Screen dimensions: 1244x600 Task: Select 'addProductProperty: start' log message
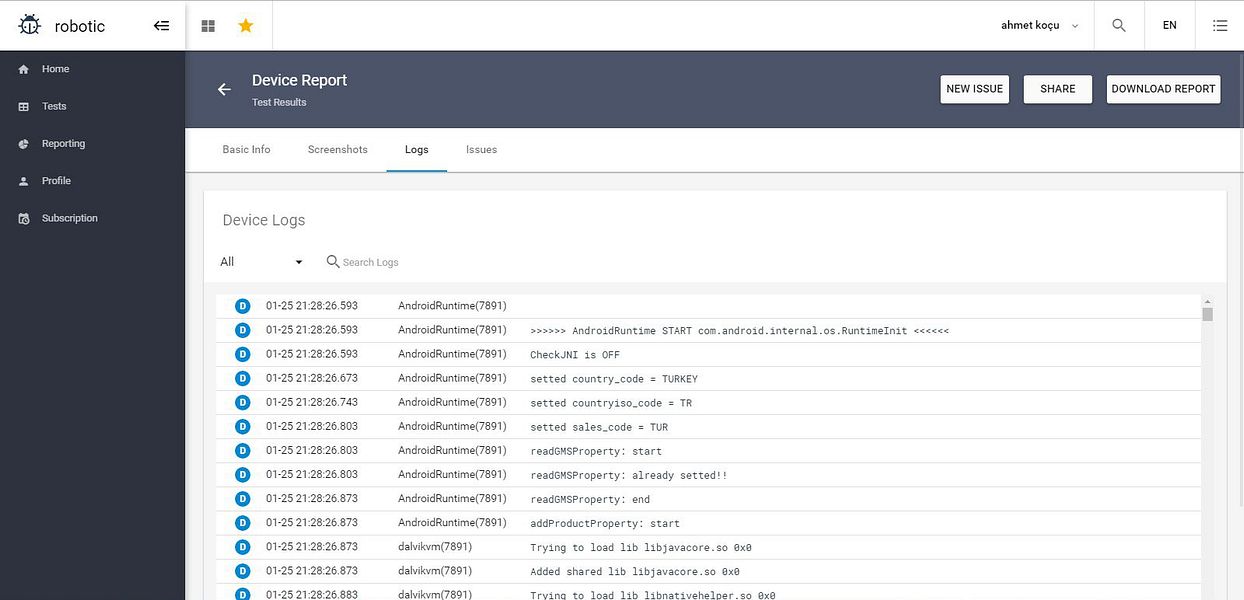point(605,523)
